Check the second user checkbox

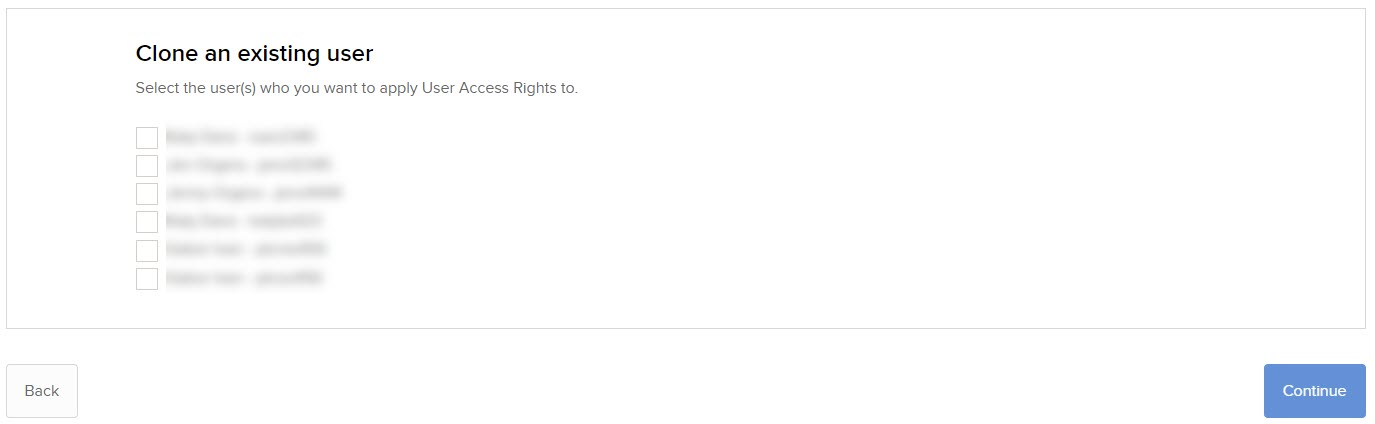pyautogui.click(x=147, y=166)
